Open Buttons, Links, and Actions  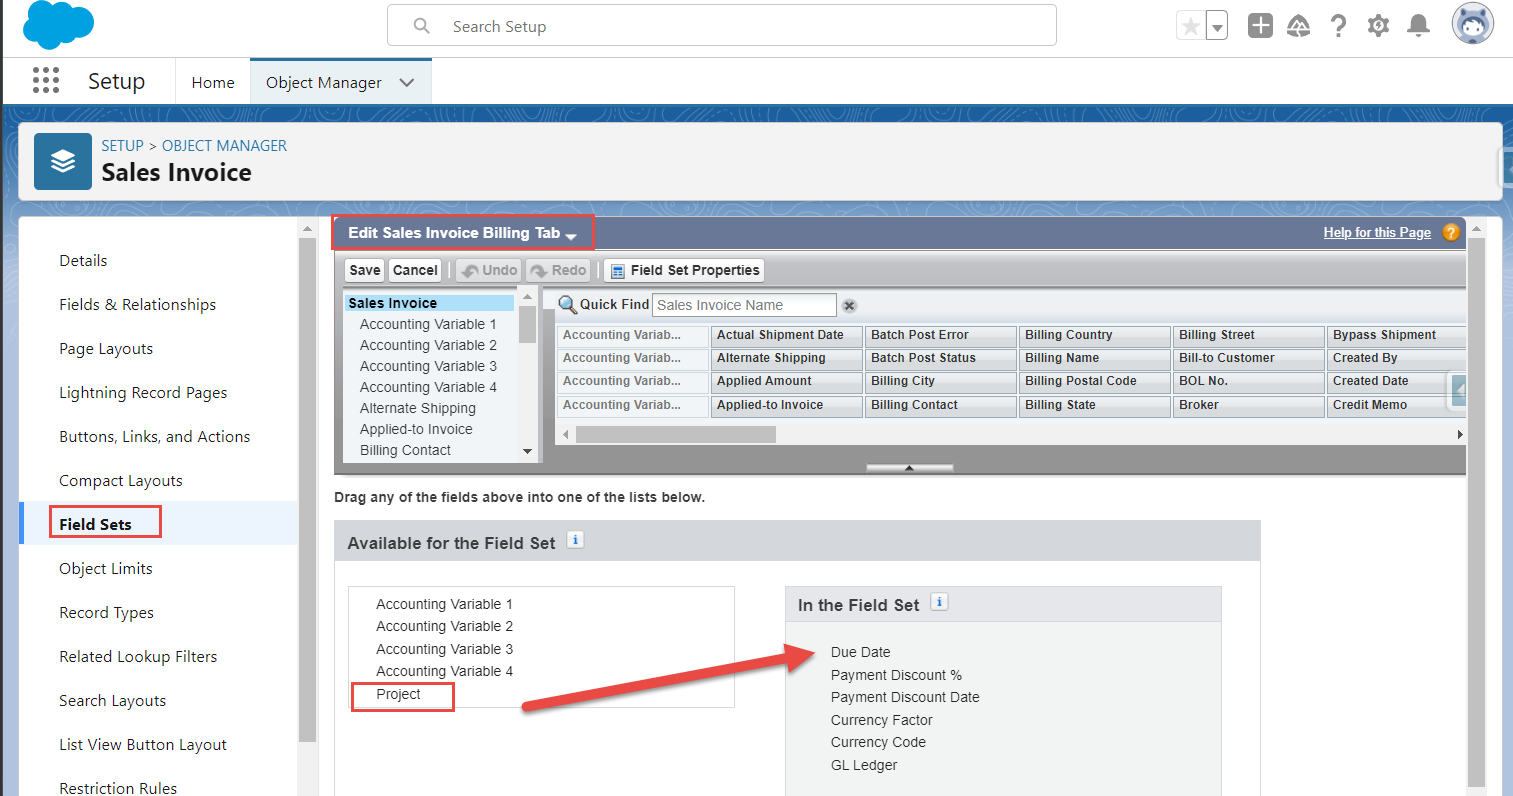coord(155,437)
